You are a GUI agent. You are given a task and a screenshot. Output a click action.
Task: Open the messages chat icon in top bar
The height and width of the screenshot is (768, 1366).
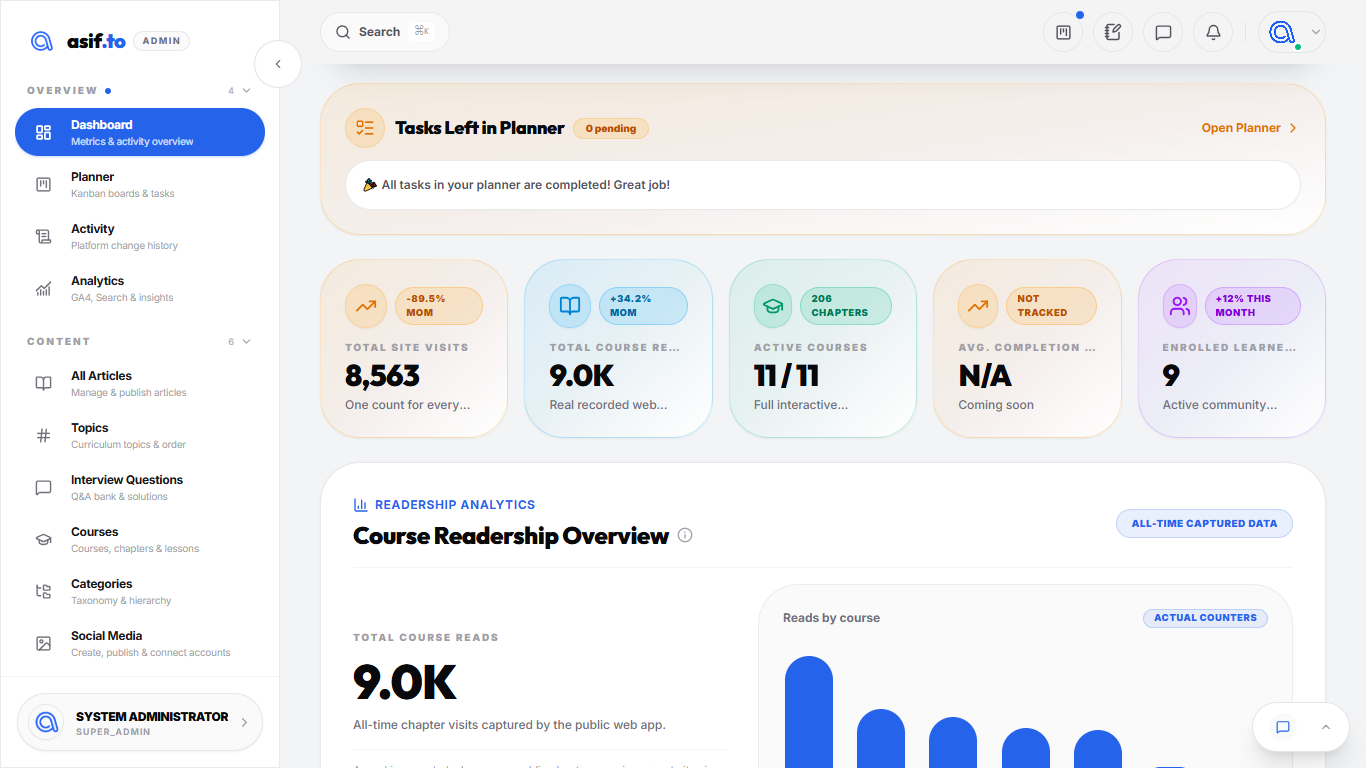click(1163, 32)
